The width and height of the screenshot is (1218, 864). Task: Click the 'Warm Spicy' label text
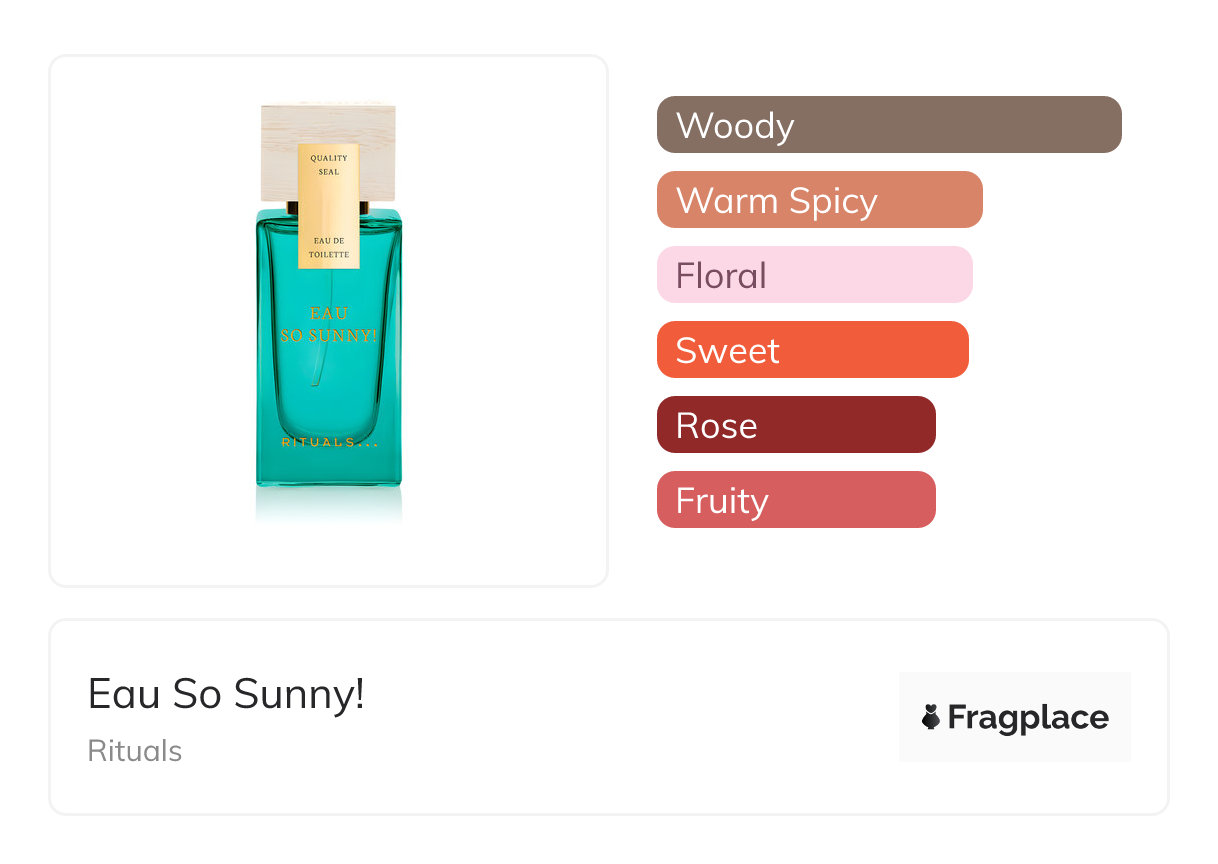click(776, 201)
